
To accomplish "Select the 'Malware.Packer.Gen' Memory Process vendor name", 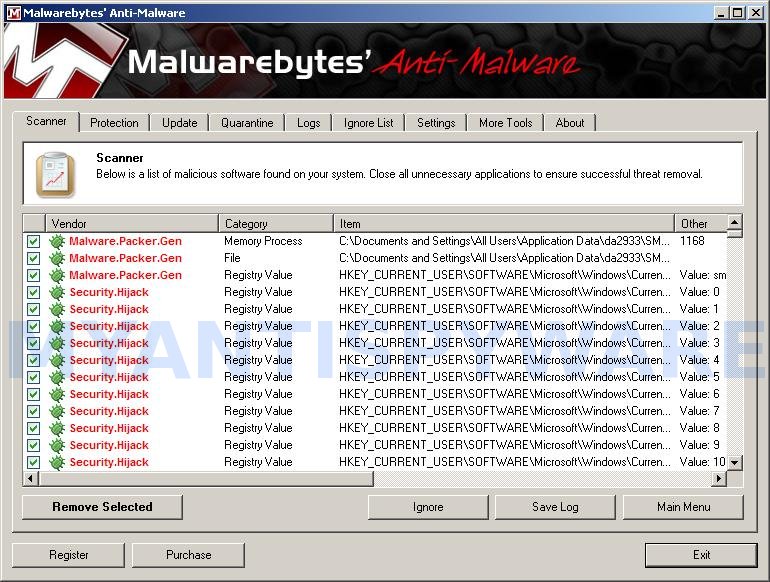I will [x=125, y=241].
